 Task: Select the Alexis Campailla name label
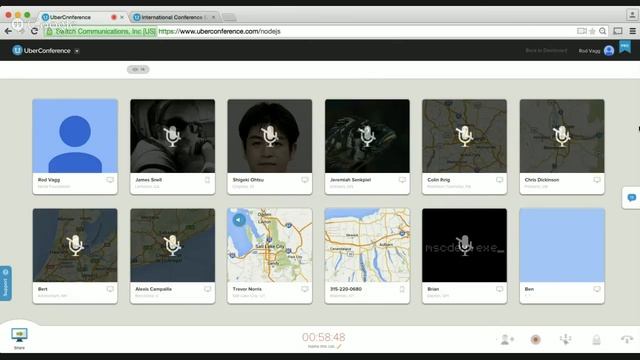(153, 289)
